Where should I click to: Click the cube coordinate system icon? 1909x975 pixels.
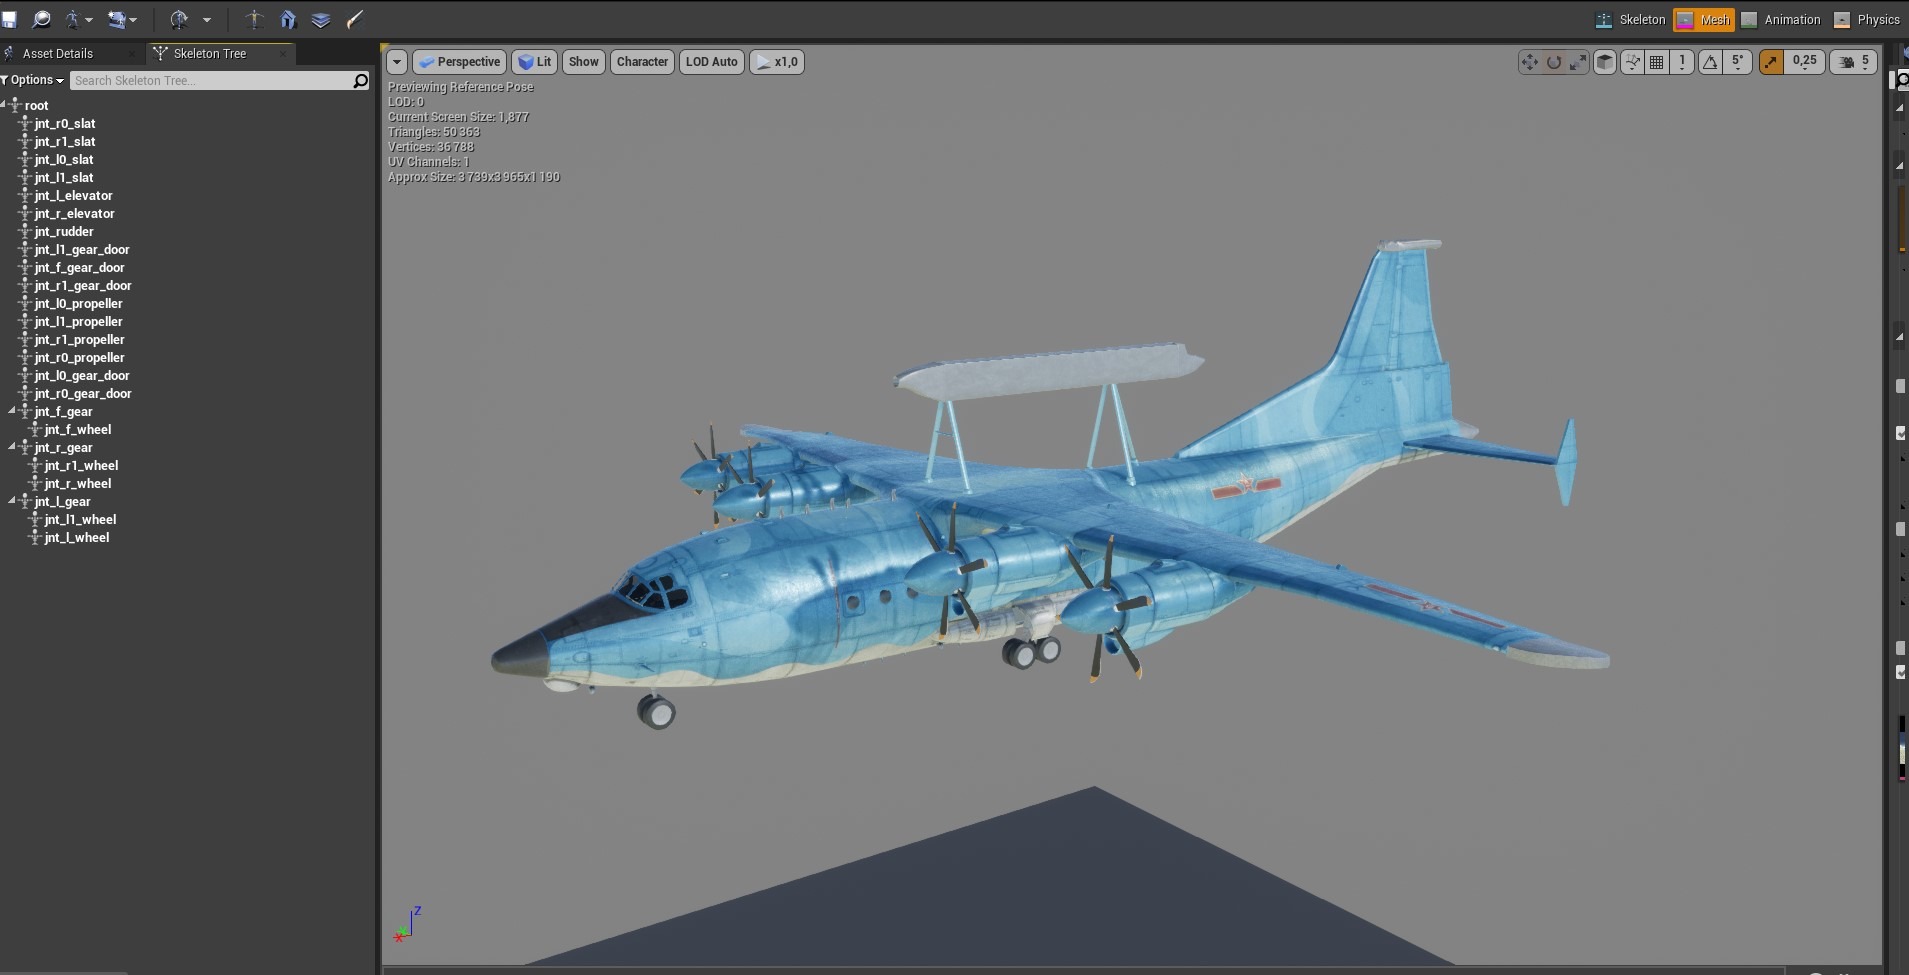tap(1604, 62)
